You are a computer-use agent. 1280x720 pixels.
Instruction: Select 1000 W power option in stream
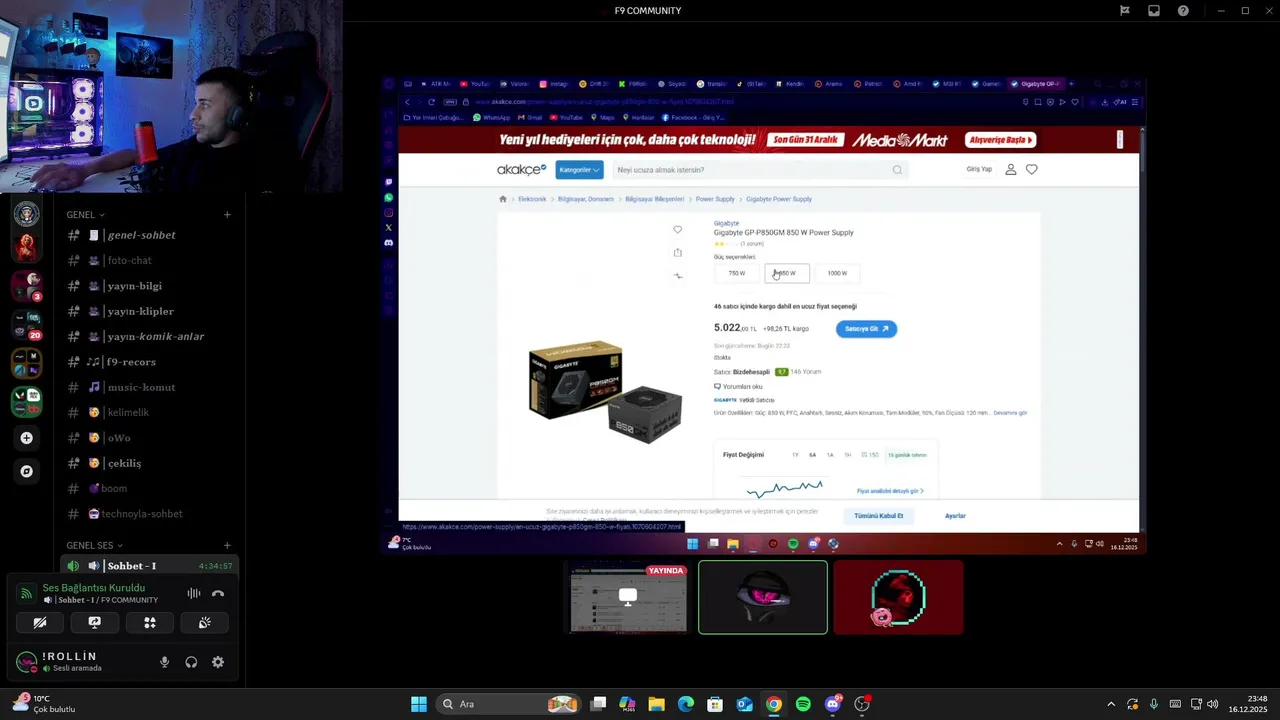click(x=837, y=273)
